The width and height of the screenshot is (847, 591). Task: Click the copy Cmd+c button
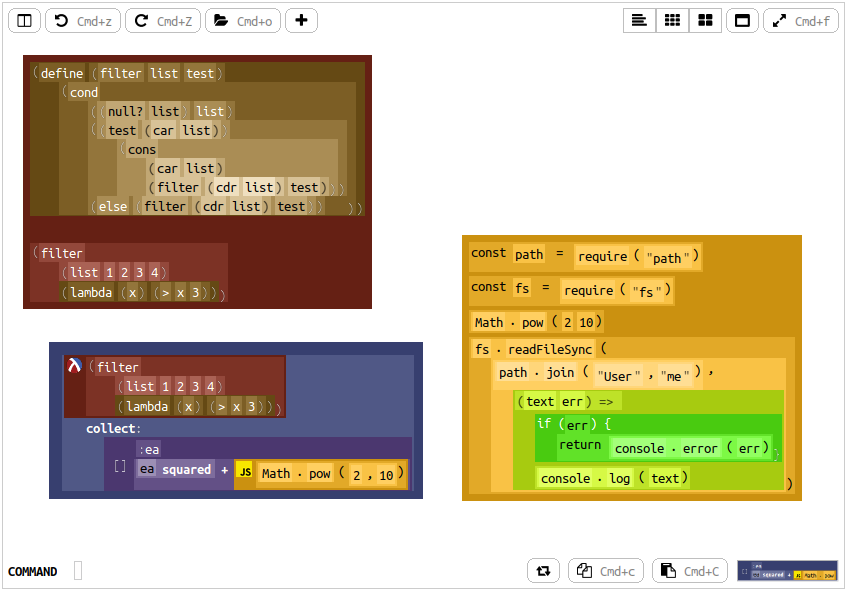coord(607,571)
